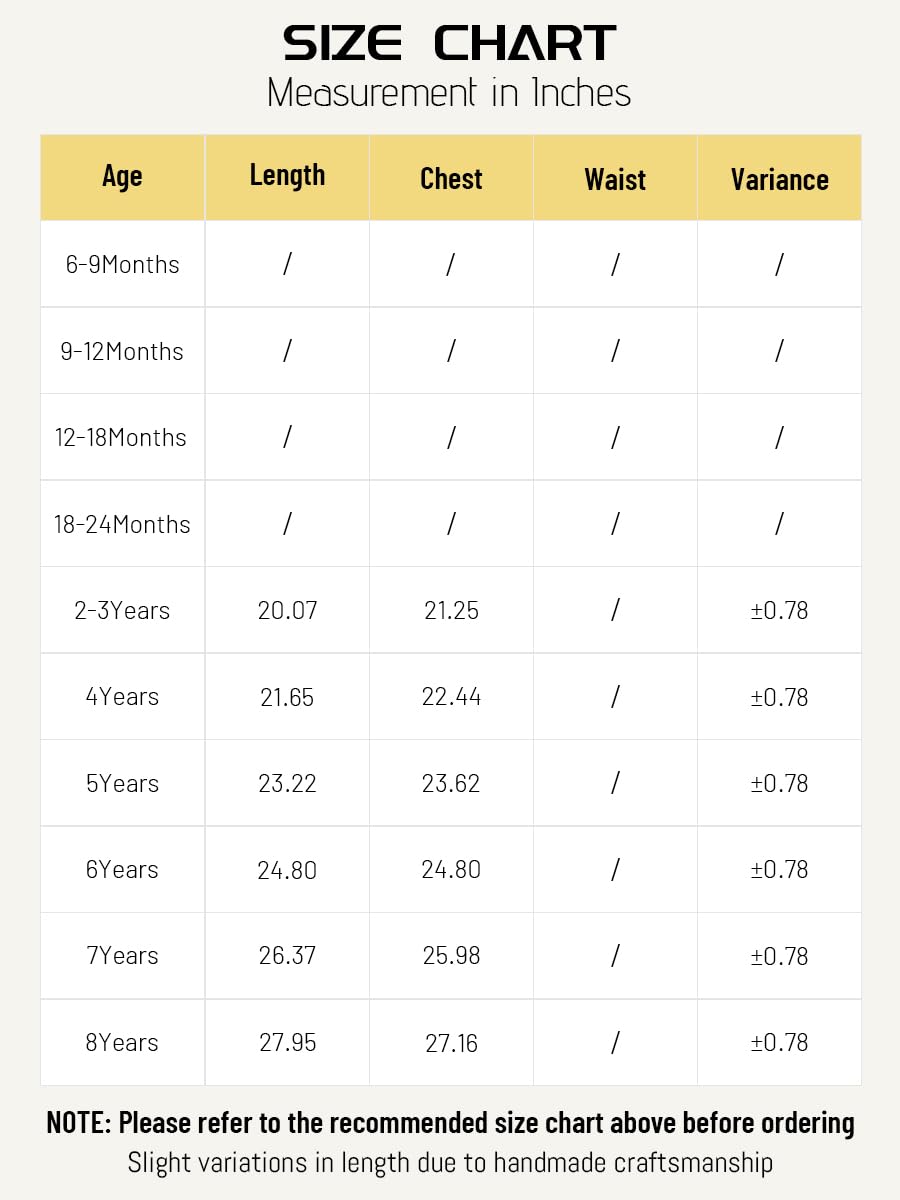Select the 6-9Months row label
This screenshot has height=1200, width=900.
[x=122, y=264]
